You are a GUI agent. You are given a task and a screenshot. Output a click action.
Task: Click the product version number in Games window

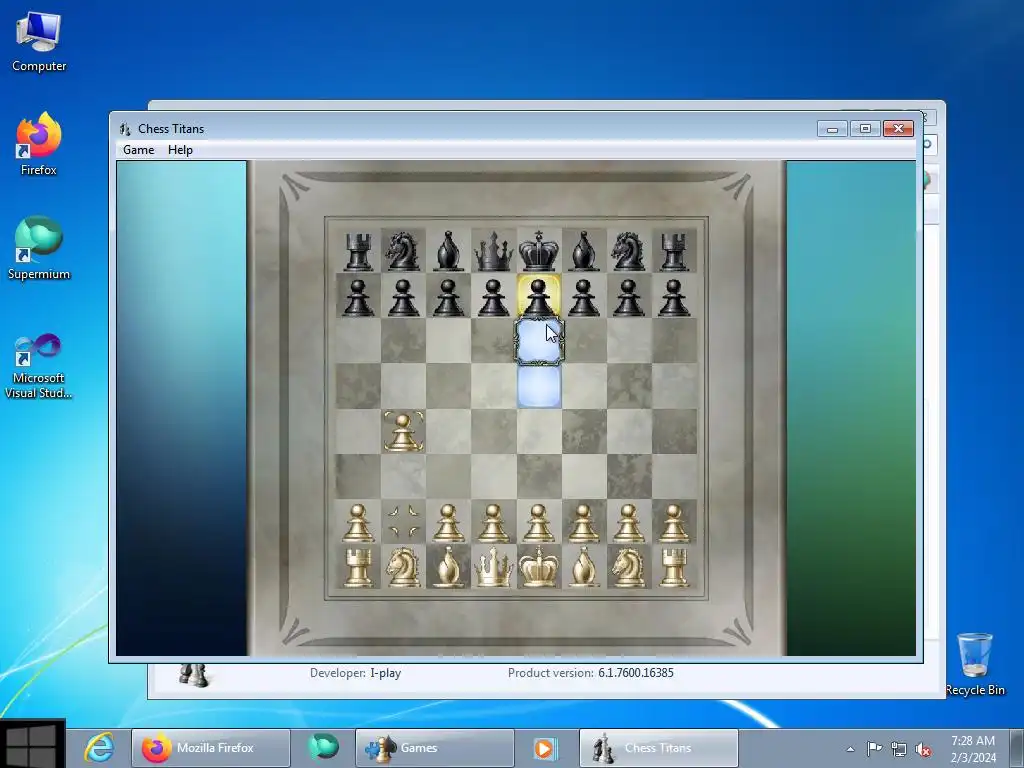click(635, 673)
